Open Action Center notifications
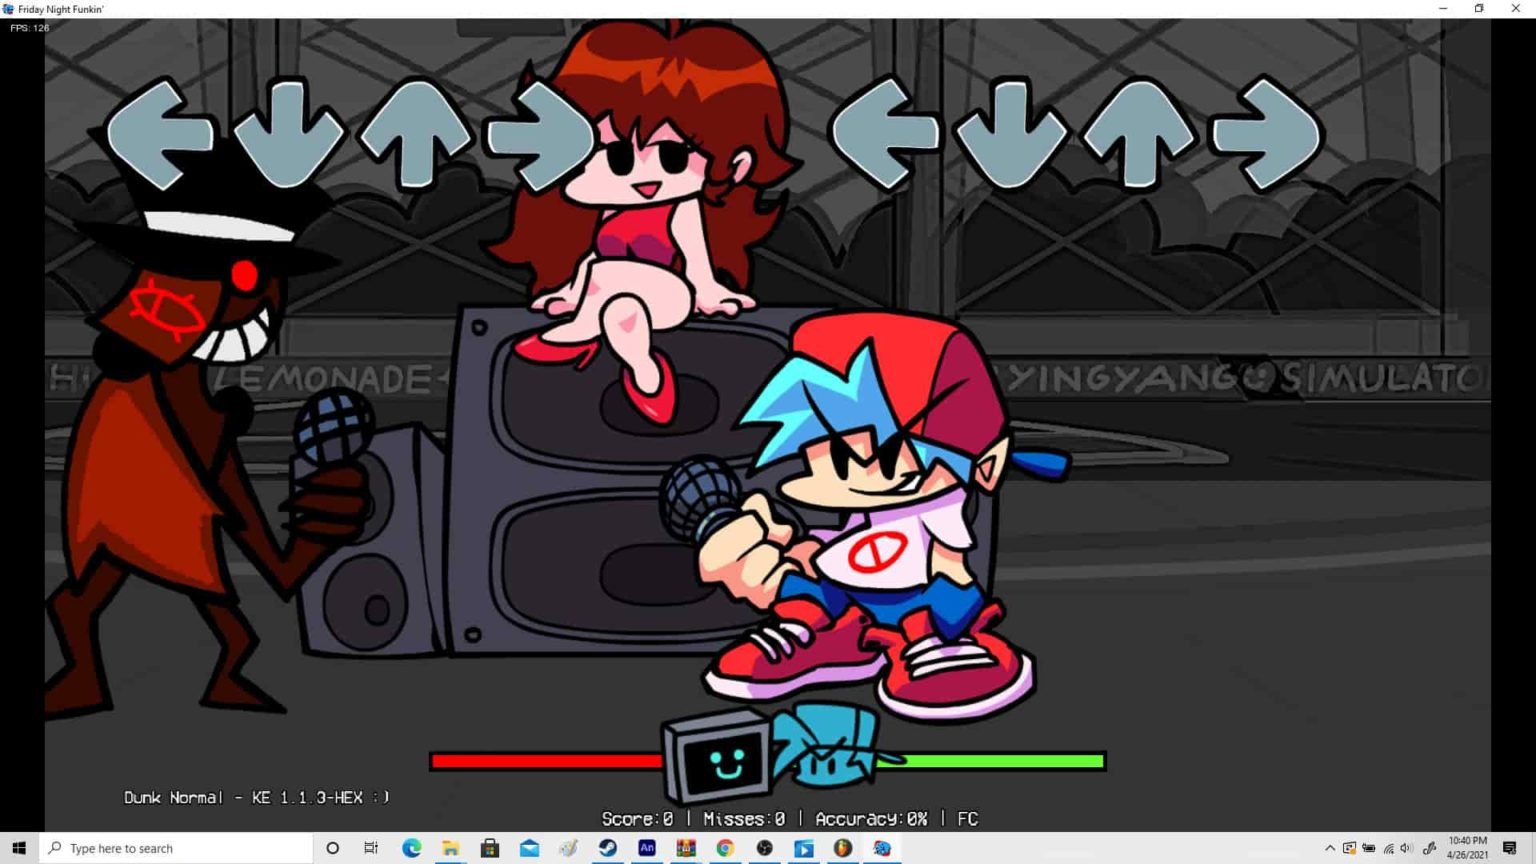 [x=1508, y=848]
